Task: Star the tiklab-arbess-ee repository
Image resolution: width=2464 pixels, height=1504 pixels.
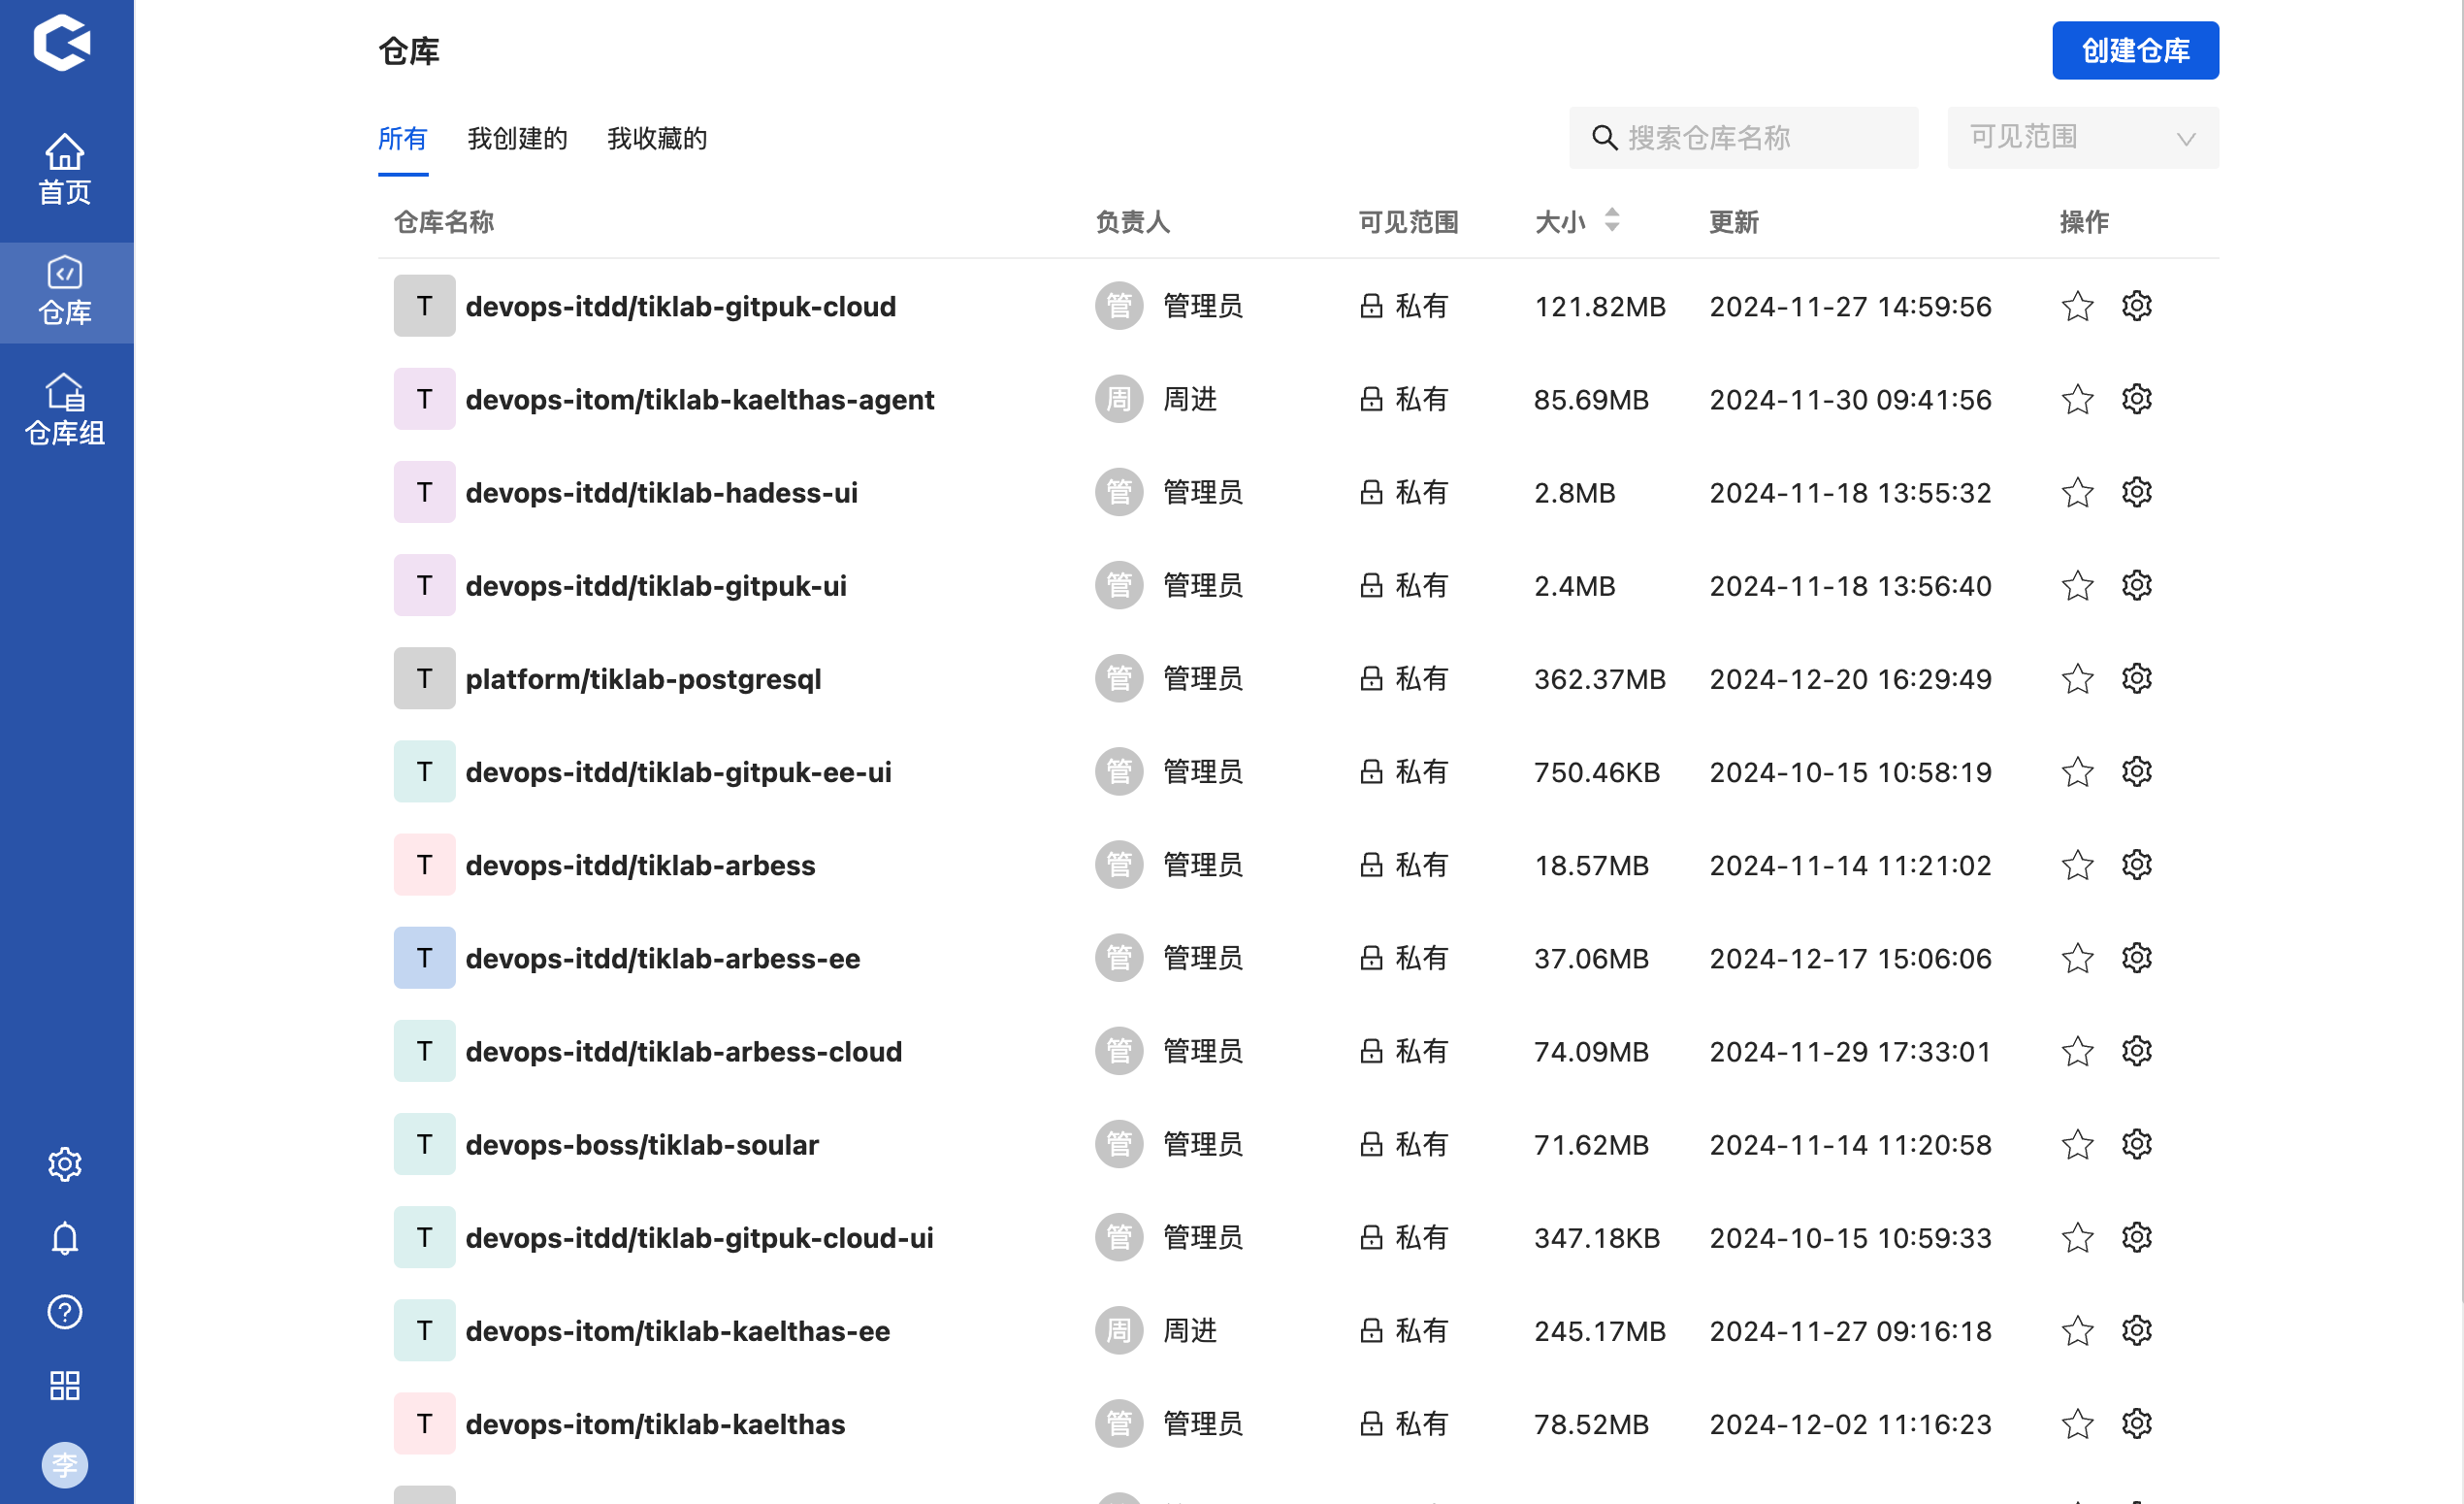Action: click(x=2078, y=958)
